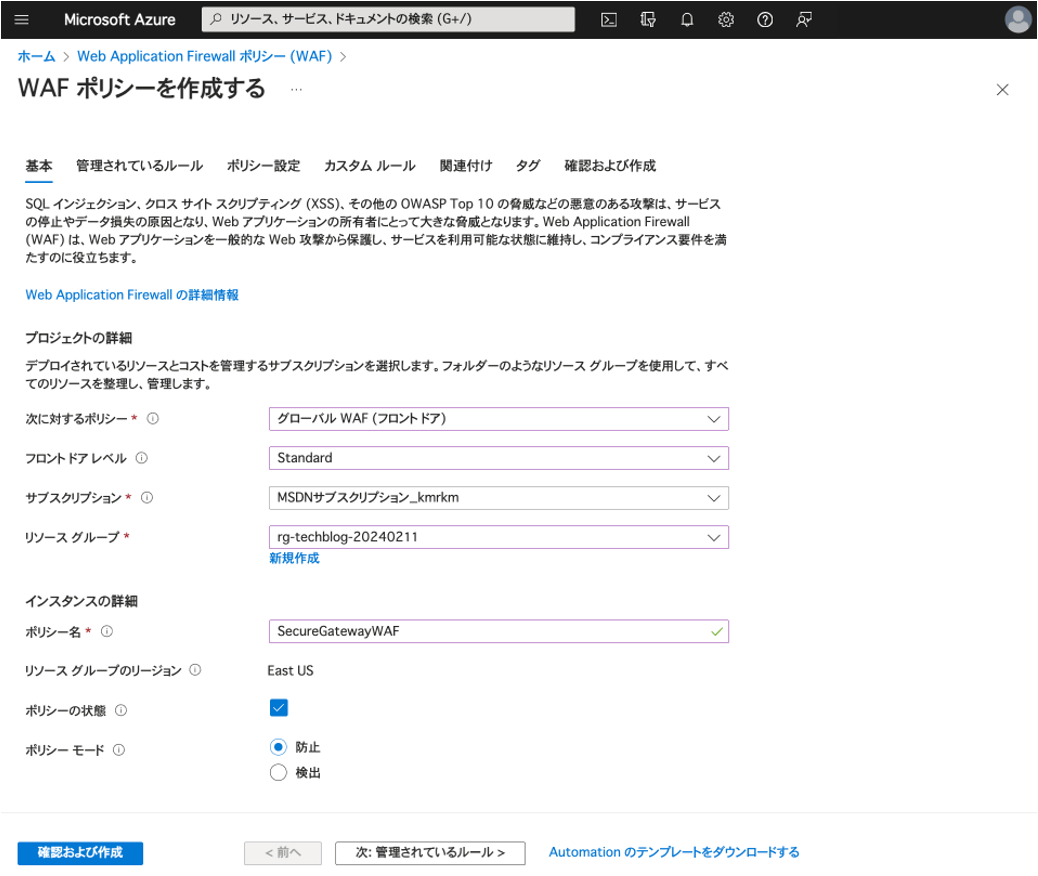Open user account avatar
Viewport: 1038px width, 876px height.
click(1017, 19)
